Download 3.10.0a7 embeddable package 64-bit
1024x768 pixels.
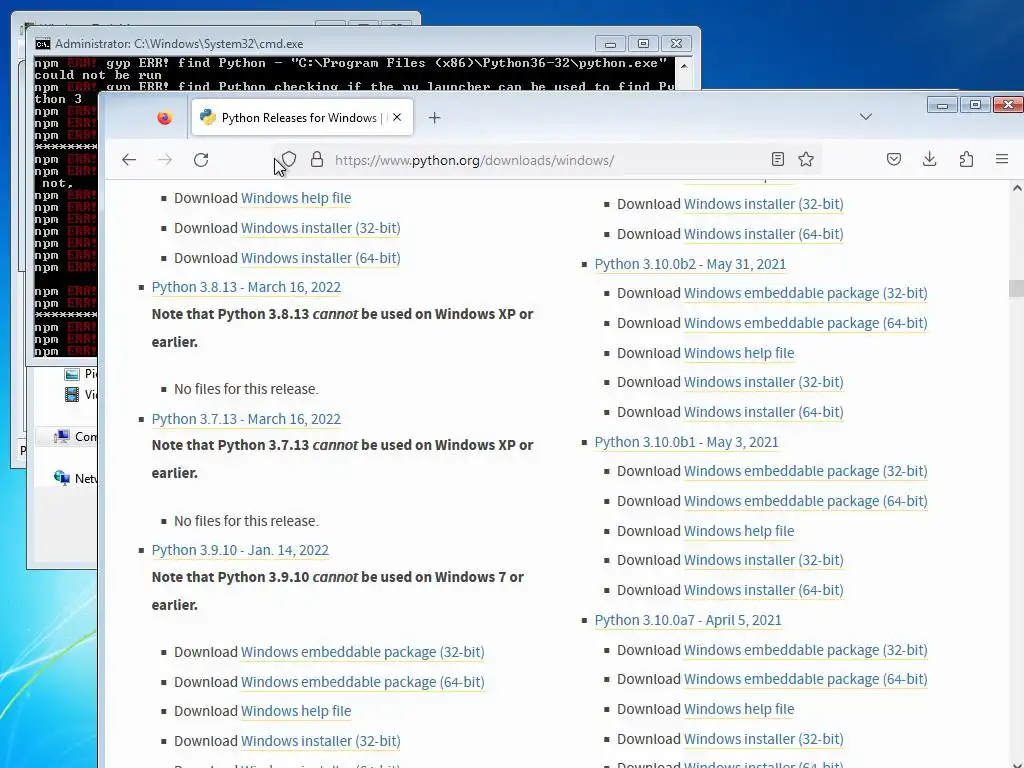coord(805,679)
